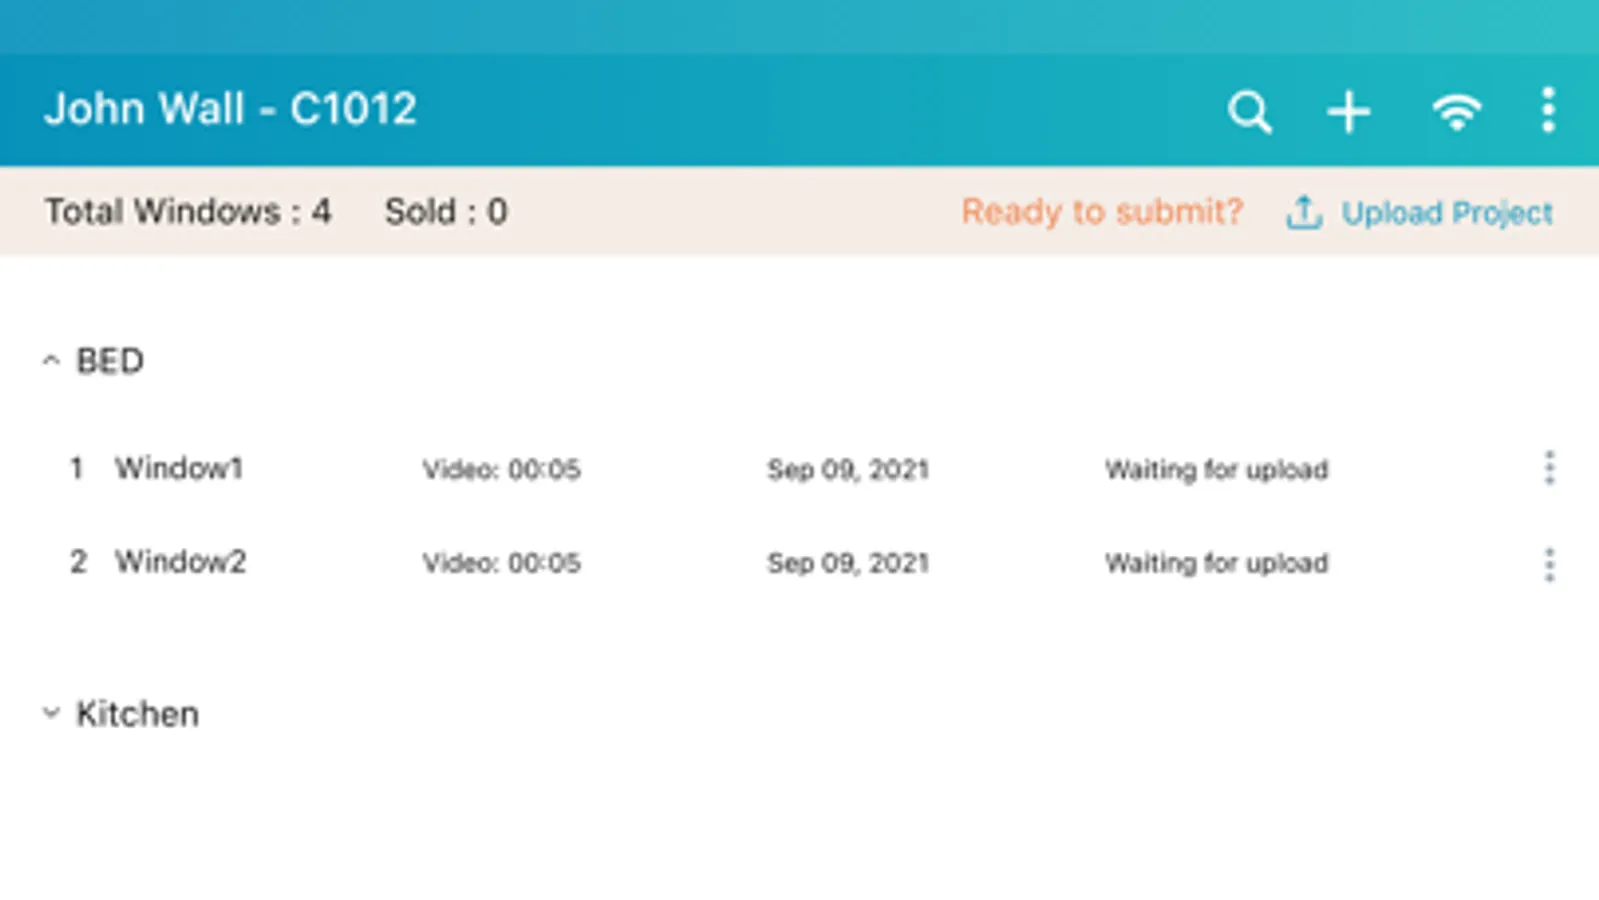This screenshot has width=1599, height=900.
Task: Open the header overflow menu
Action: (x=1548, y=110)
